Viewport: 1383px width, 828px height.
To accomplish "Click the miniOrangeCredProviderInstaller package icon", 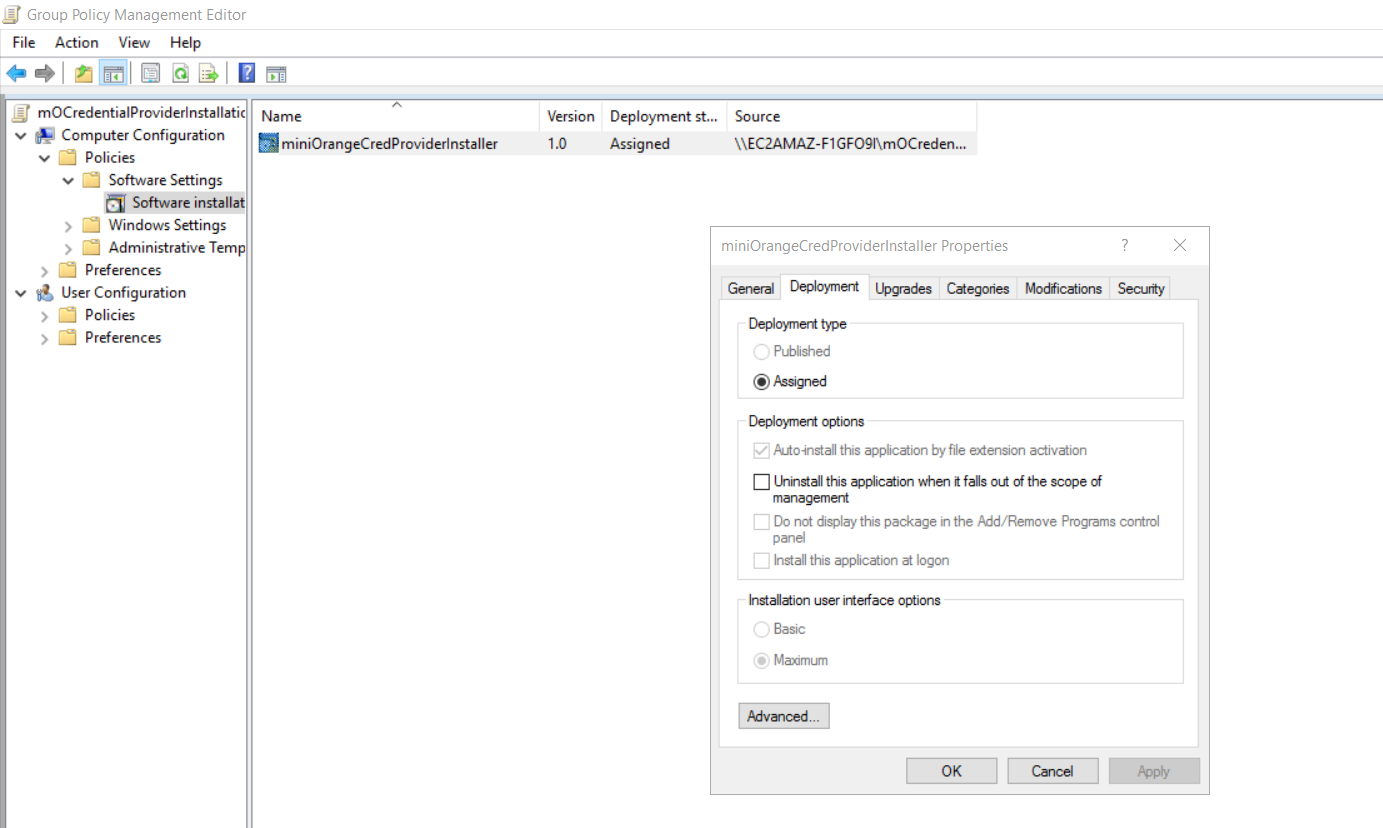I will 268,143.
